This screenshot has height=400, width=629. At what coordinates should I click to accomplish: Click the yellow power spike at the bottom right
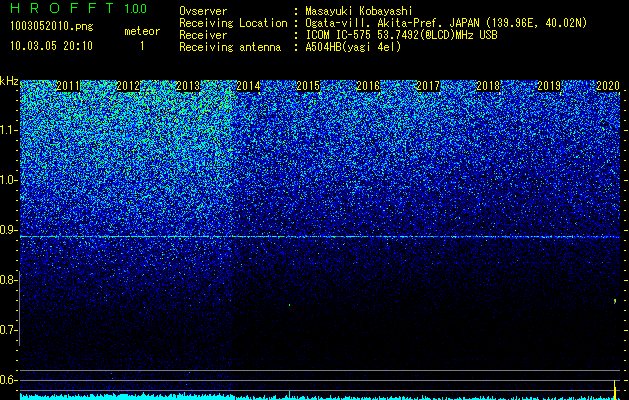(x=615, y=389)
